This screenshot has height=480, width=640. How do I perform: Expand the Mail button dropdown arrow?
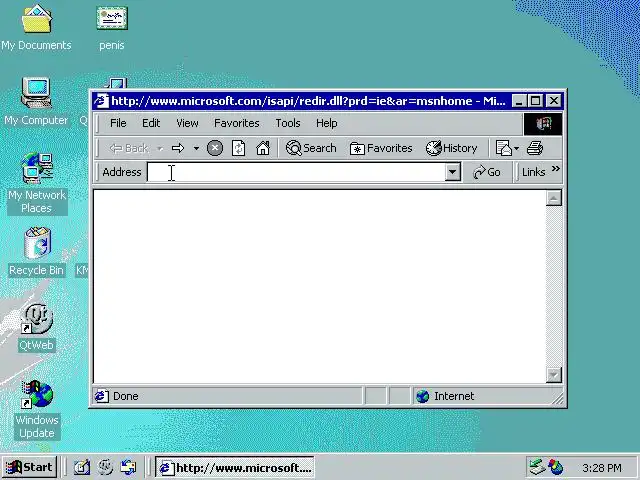pyautogui.click(x=517, y=149)
